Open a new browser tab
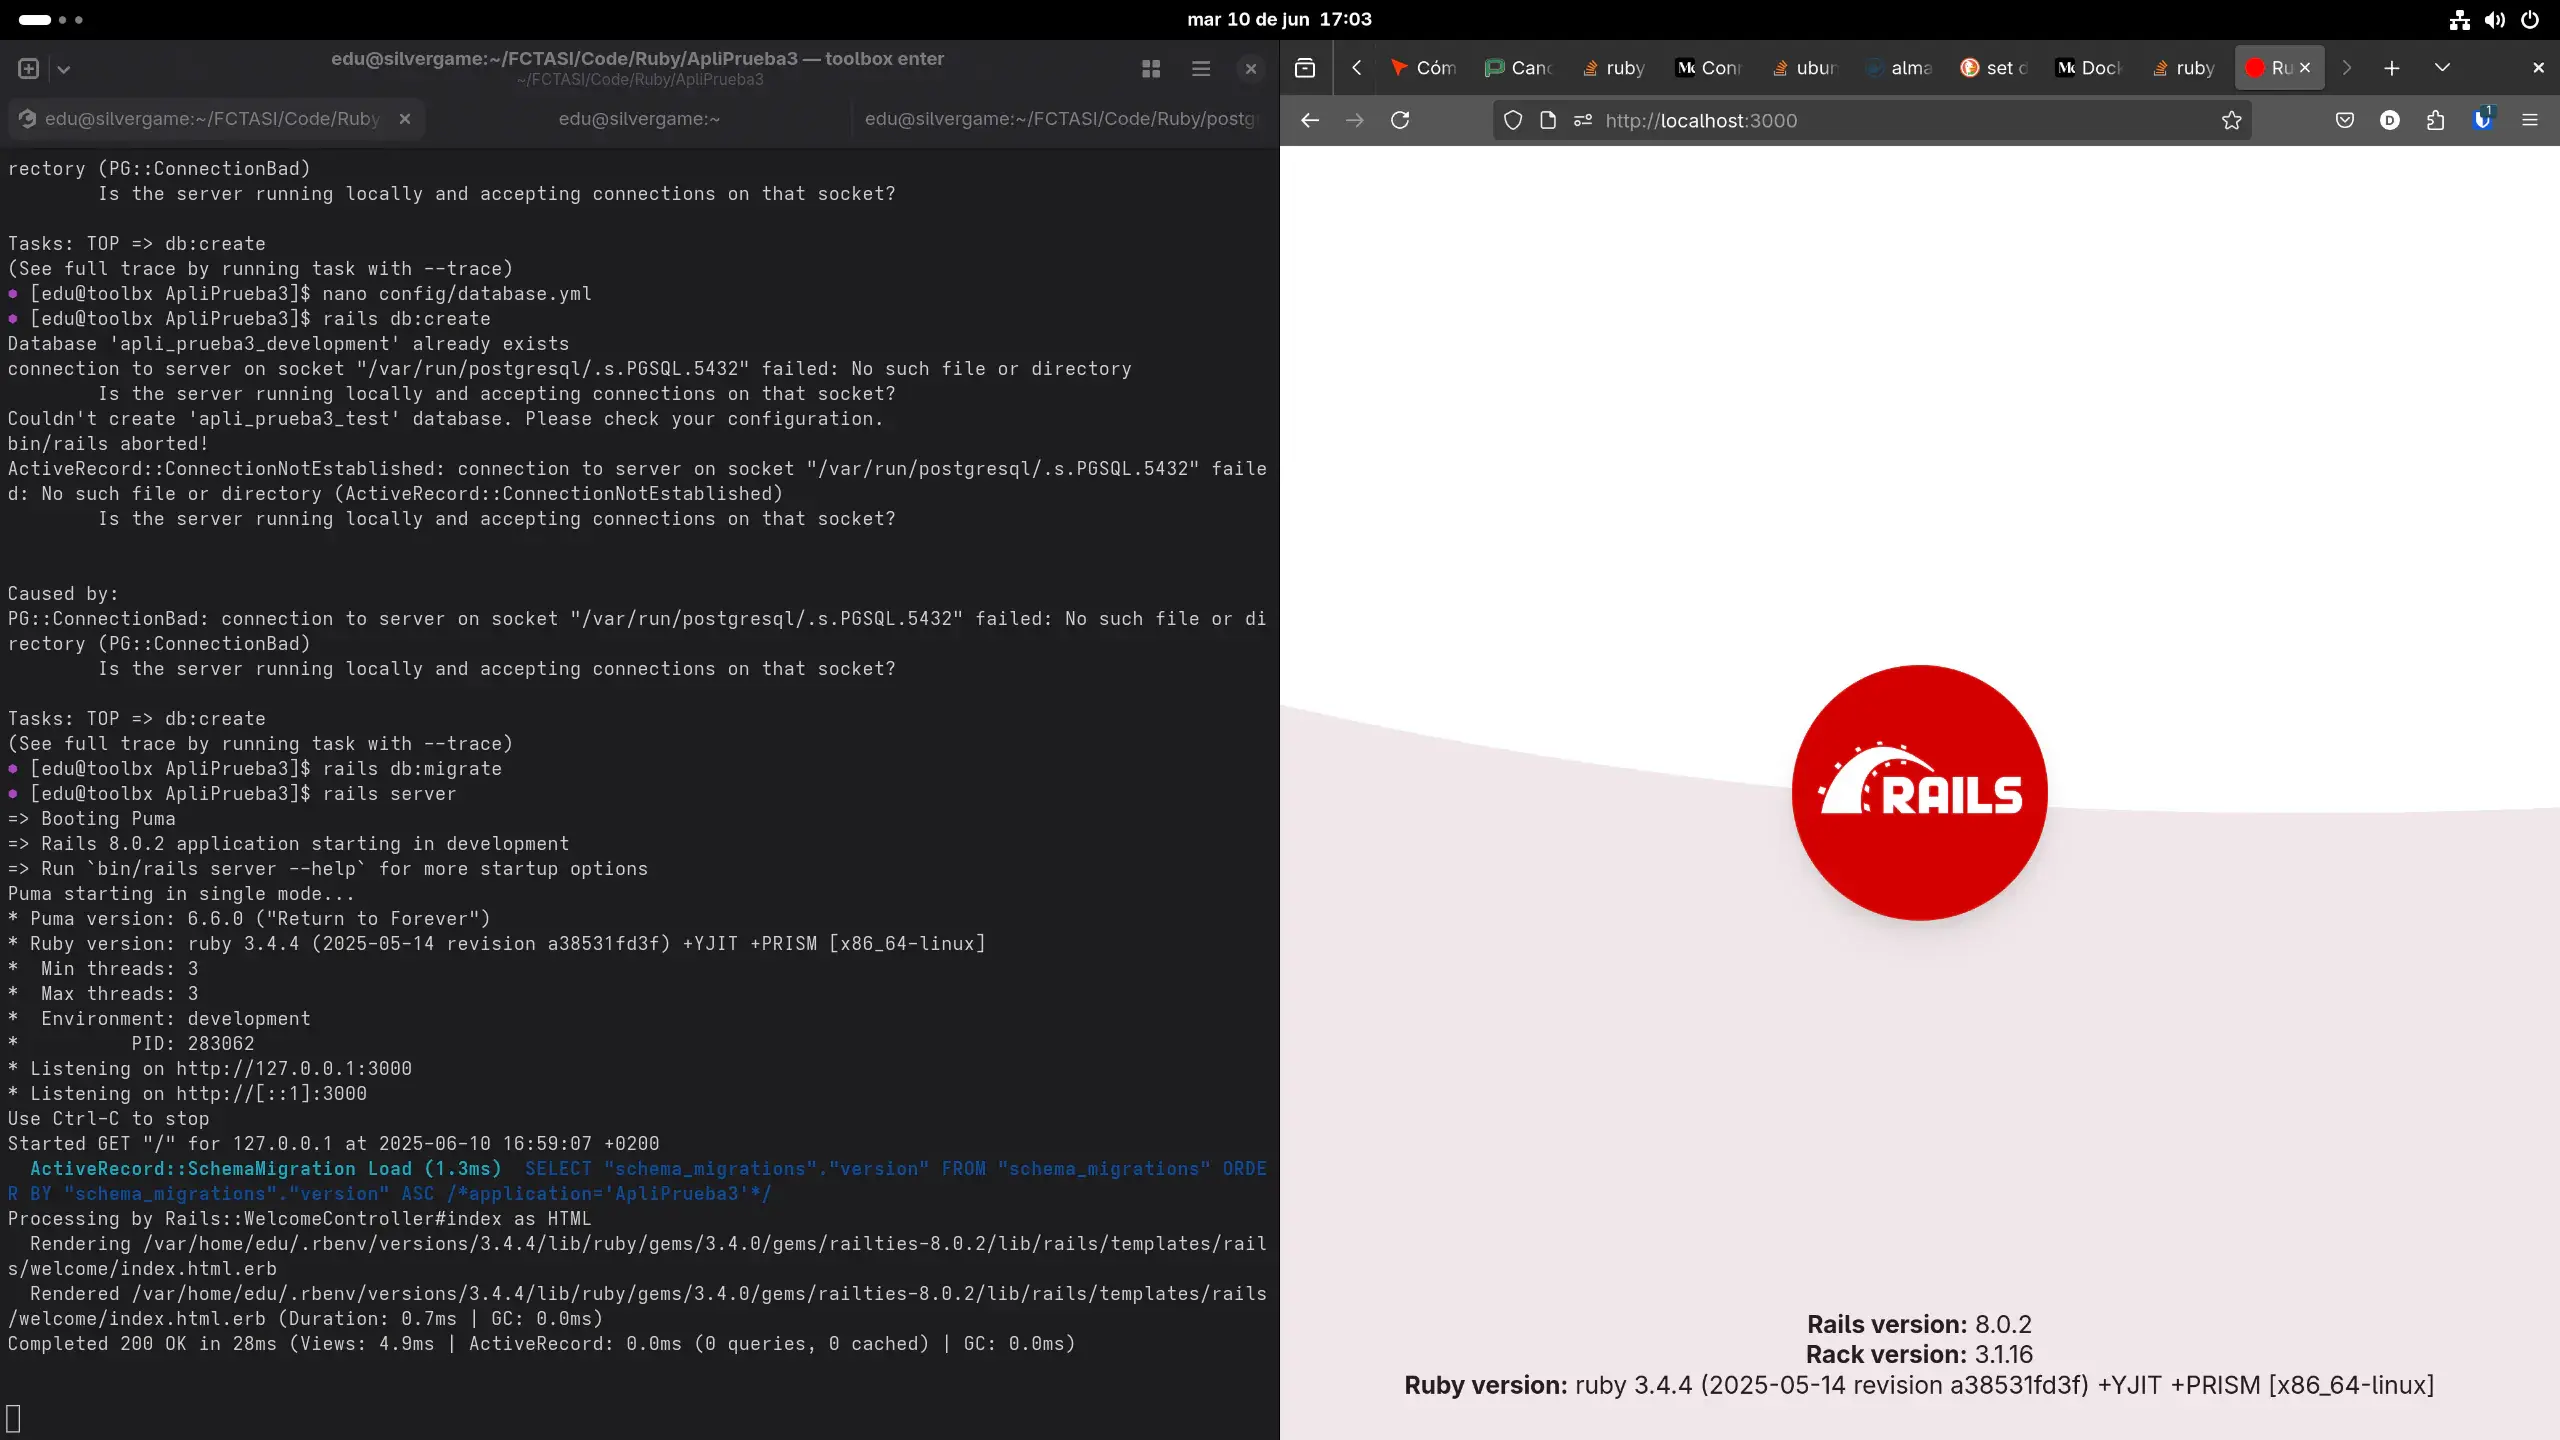 pos(2392,68)
